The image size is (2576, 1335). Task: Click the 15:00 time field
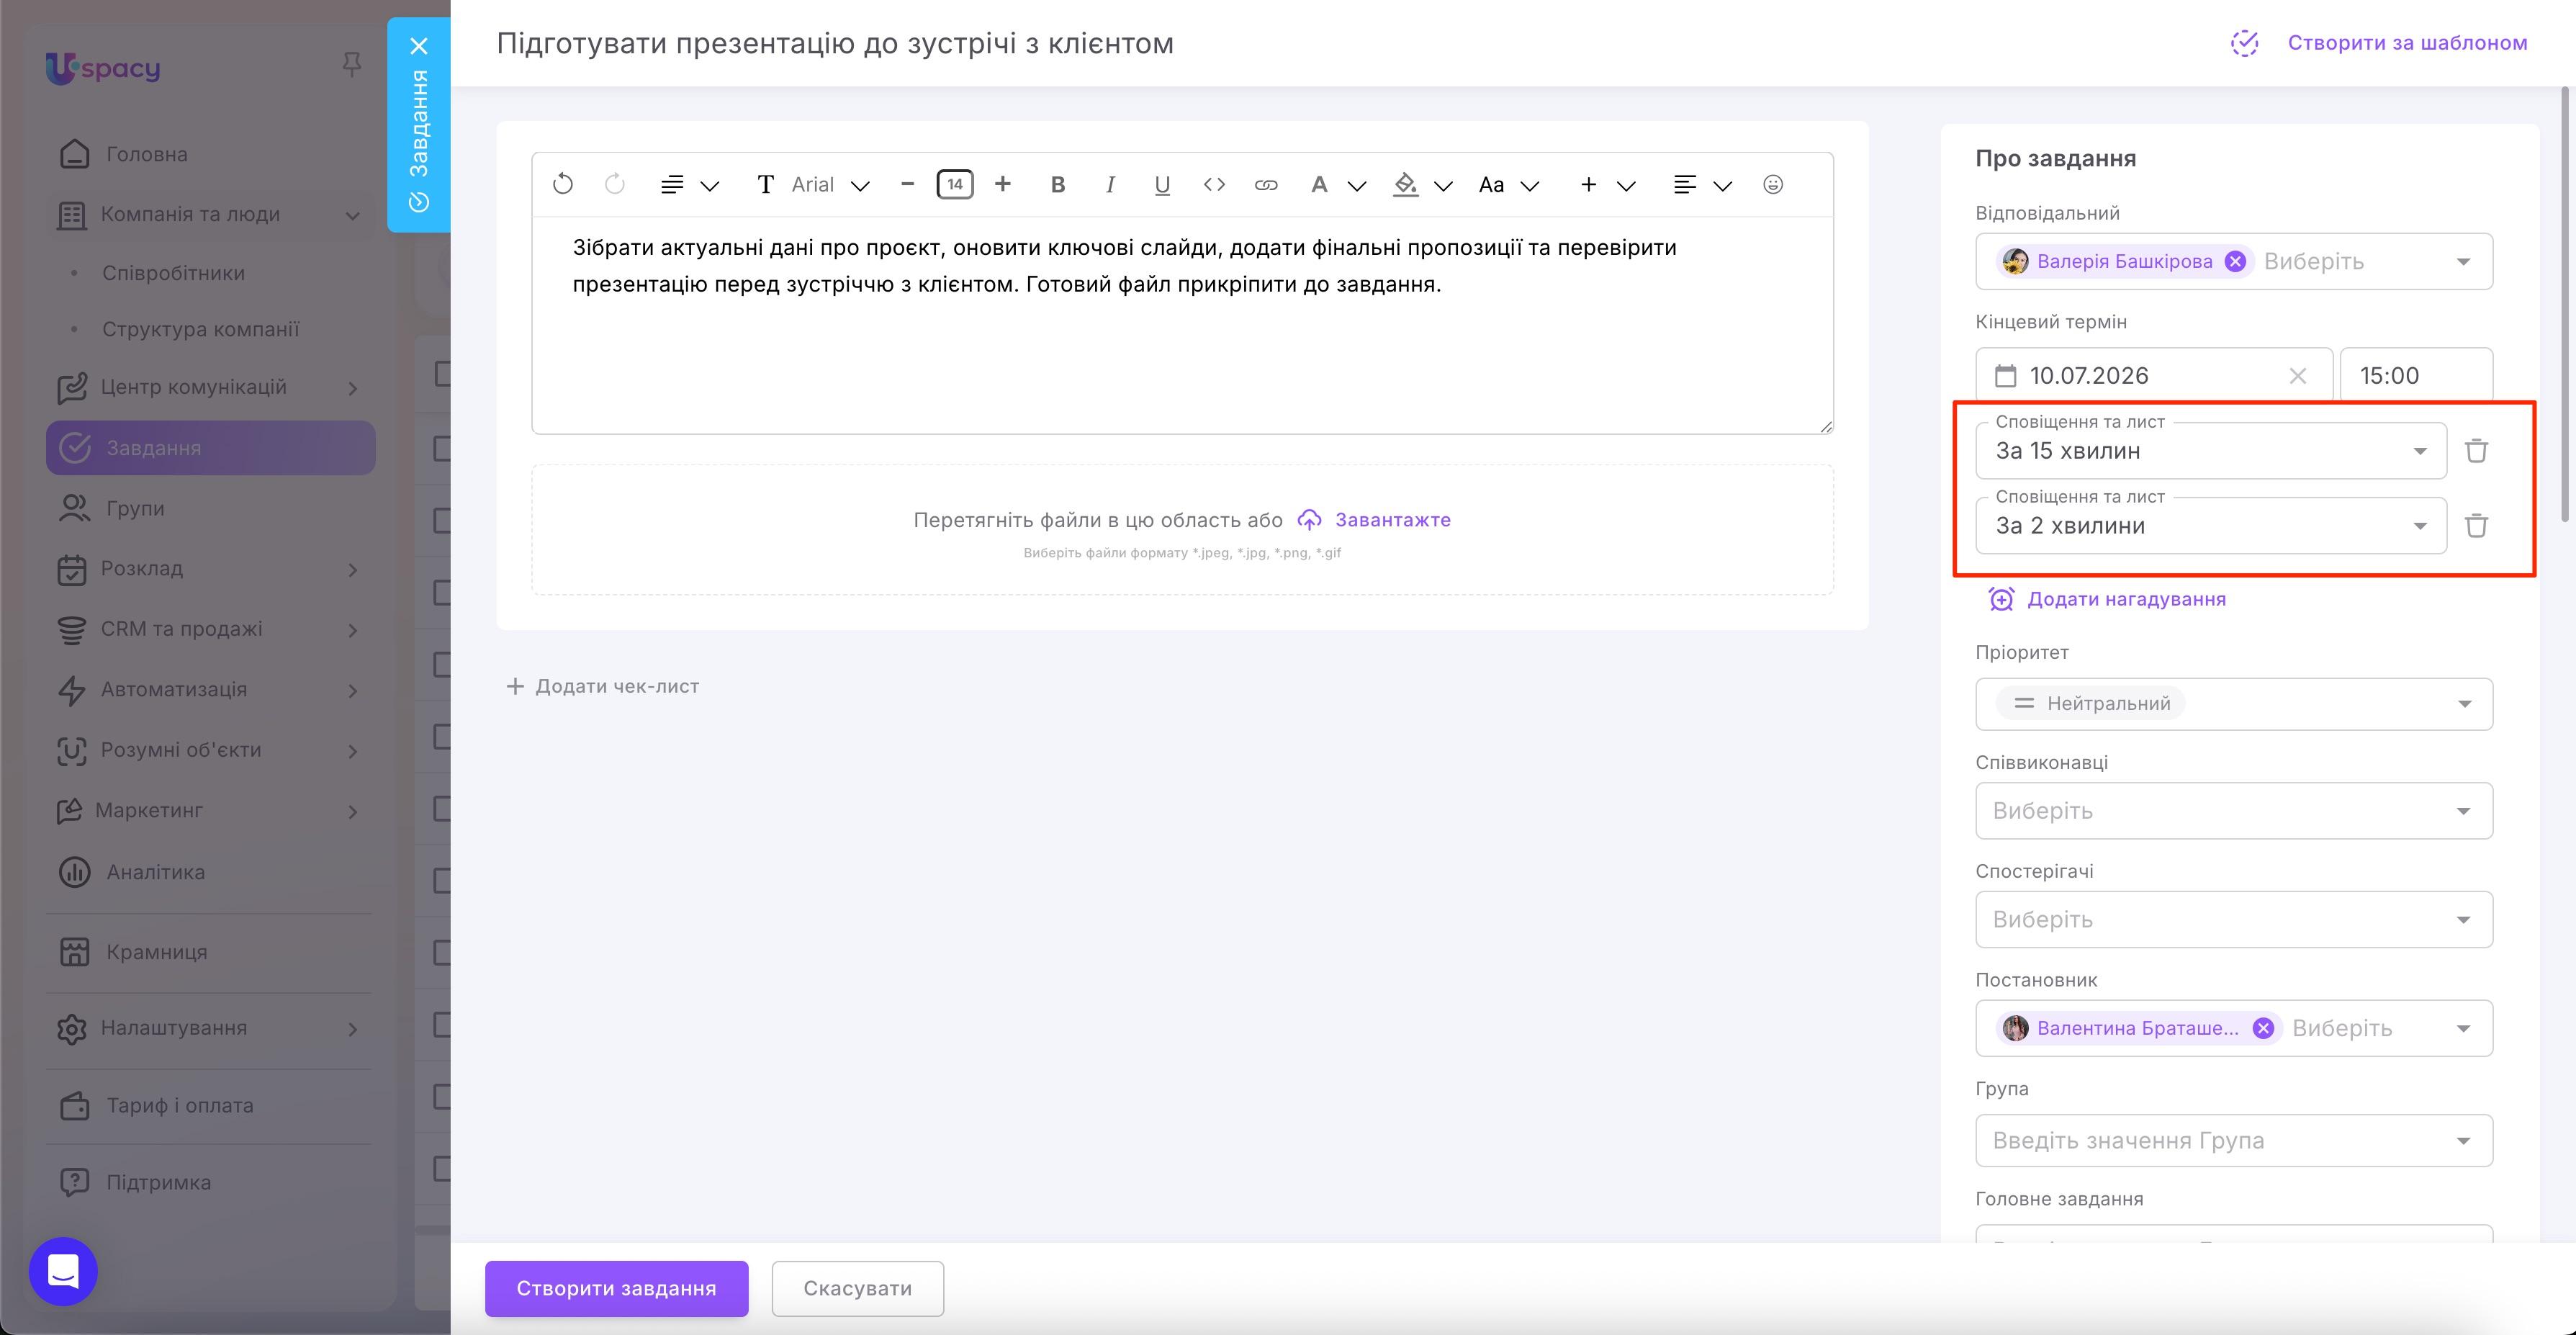pyautogui.click(x=2415, y=375)
